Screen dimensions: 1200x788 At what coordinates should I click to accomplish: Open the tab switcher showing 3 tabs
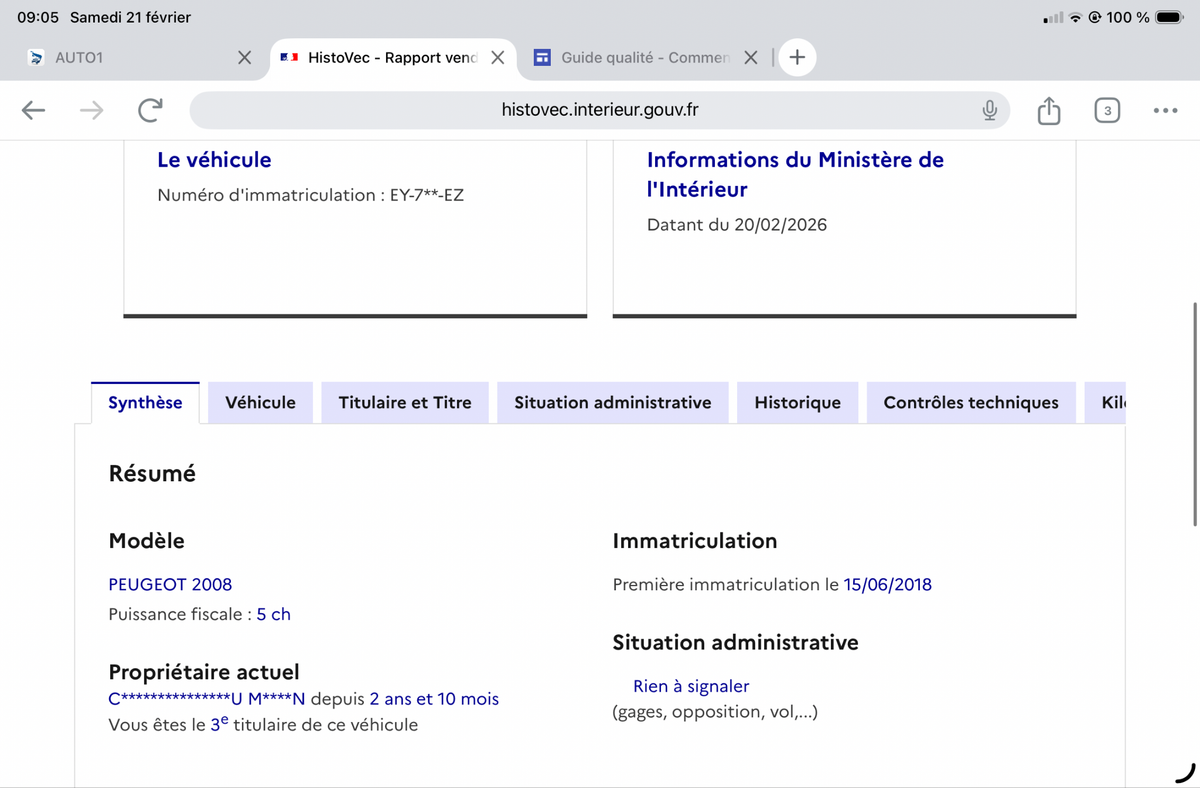(x=1107, y=110)
